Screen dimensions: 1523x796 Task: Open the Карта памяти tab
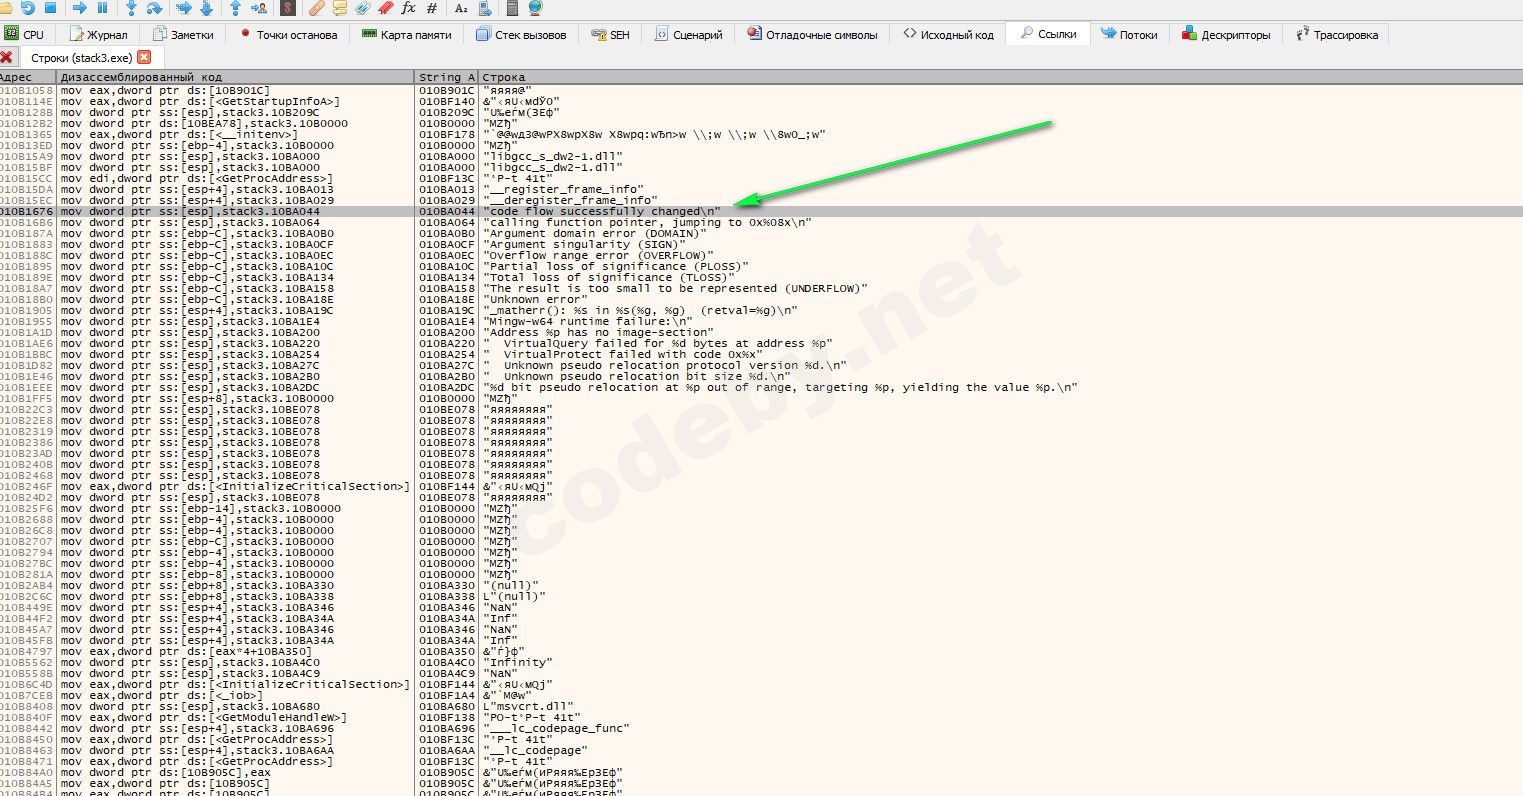coord(406,34)
